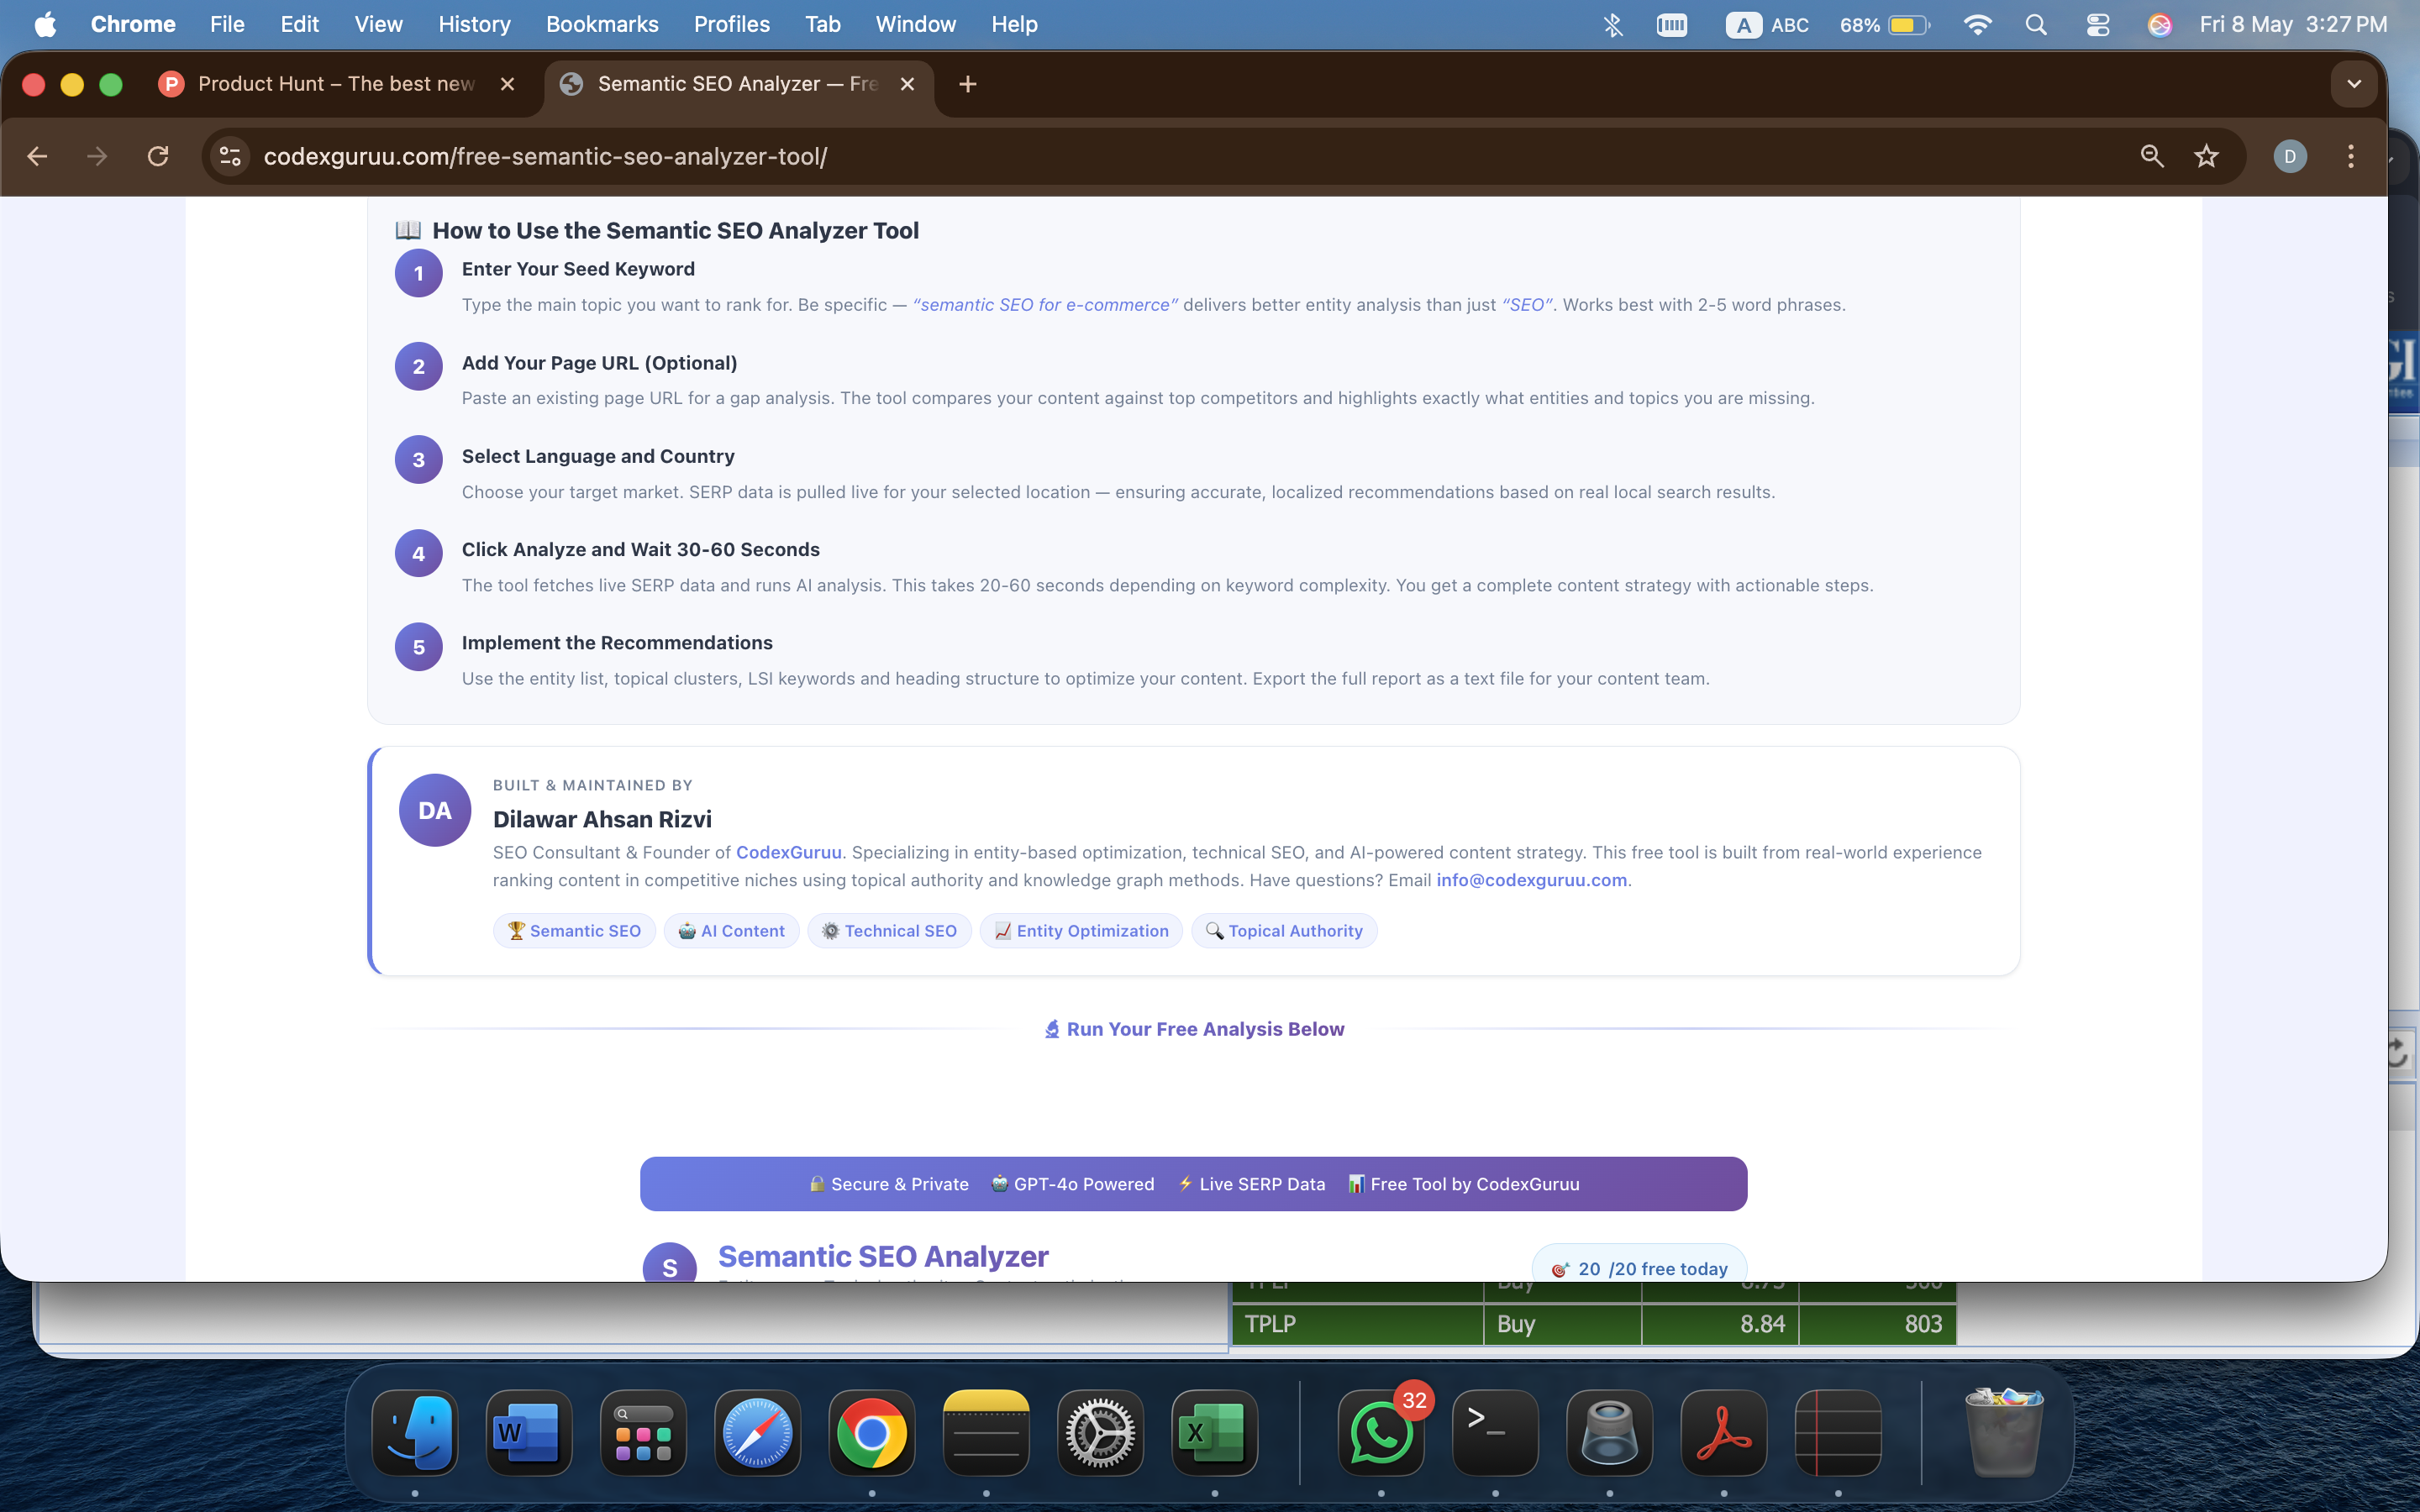Open the Profiles menu
Screen dimensions: 2420x1512
732,24
